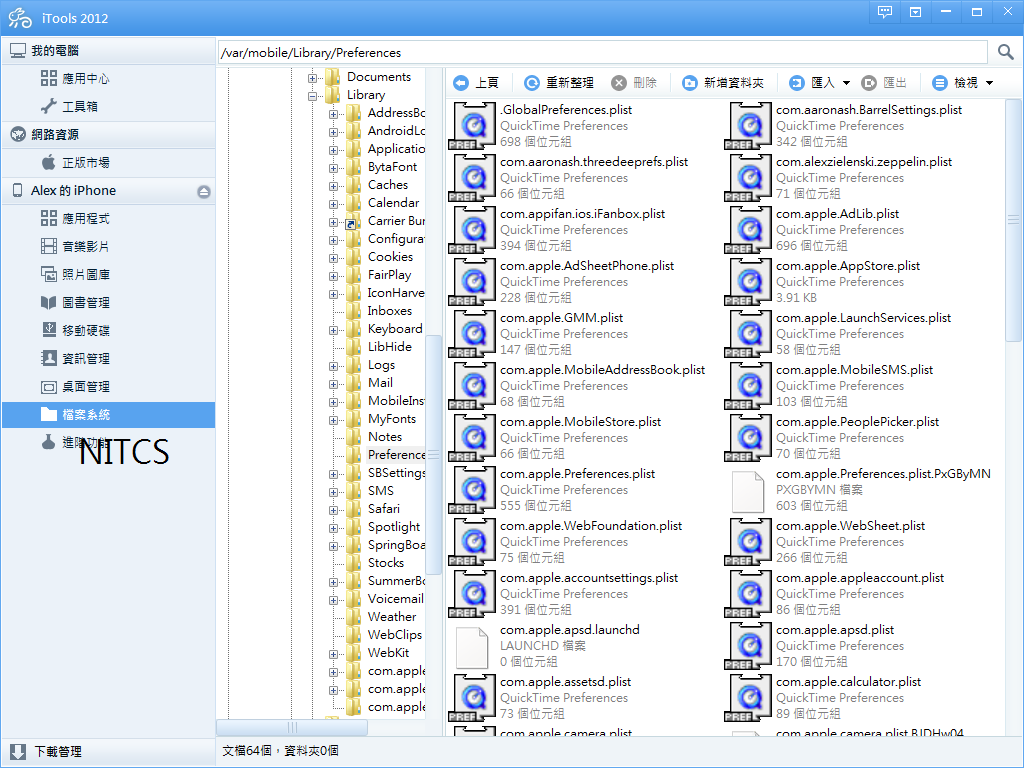Open 下載管理 download manager
The width and height of the screenshot is (1024, 768).
pyautogui.click(x=108, y=752)
